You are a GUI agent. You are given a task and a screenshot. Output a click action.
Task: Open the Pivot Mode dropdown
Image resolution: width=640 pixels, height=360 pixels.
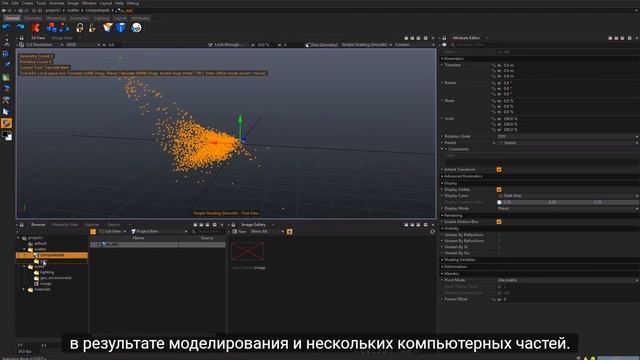point(567,280)
